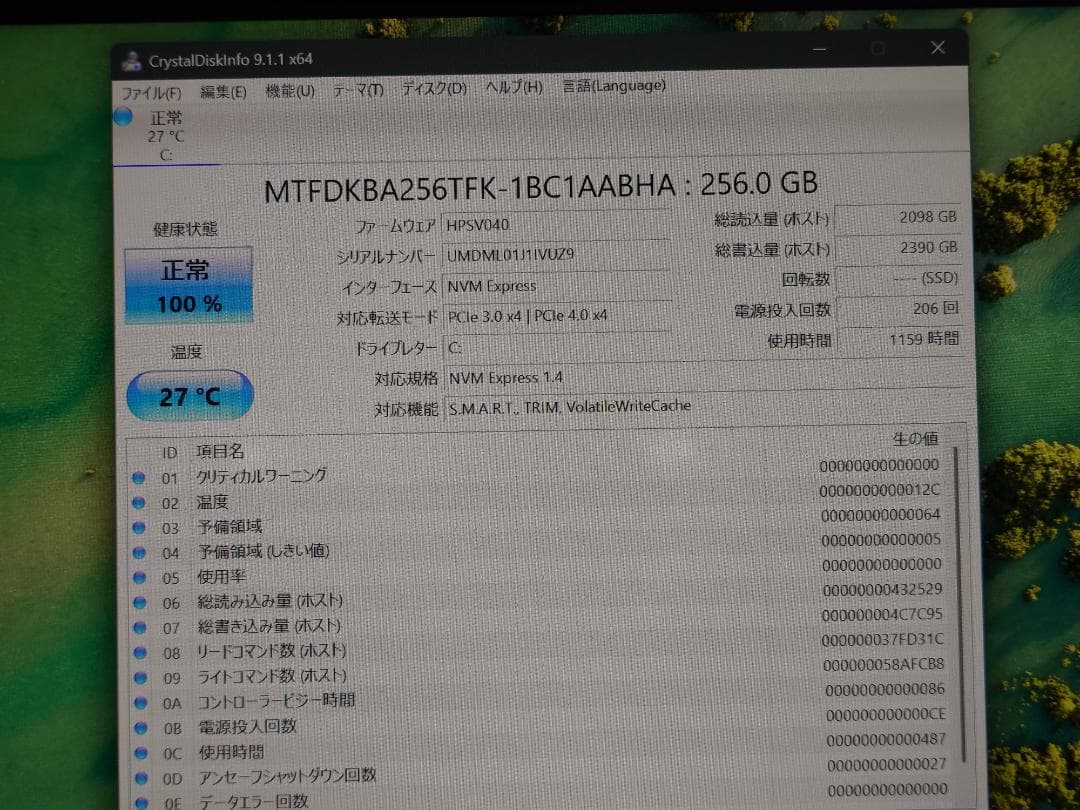Open the ファイル(F) menu

point(151,91)
